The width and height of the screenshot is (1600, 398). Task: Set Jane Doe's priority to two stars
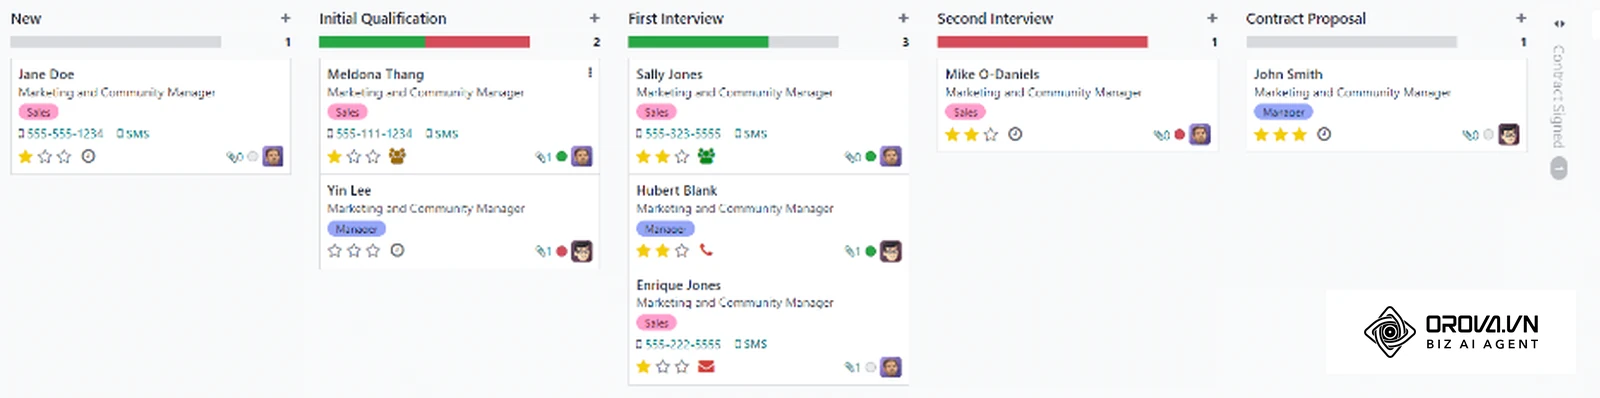(x=45, y=156)
